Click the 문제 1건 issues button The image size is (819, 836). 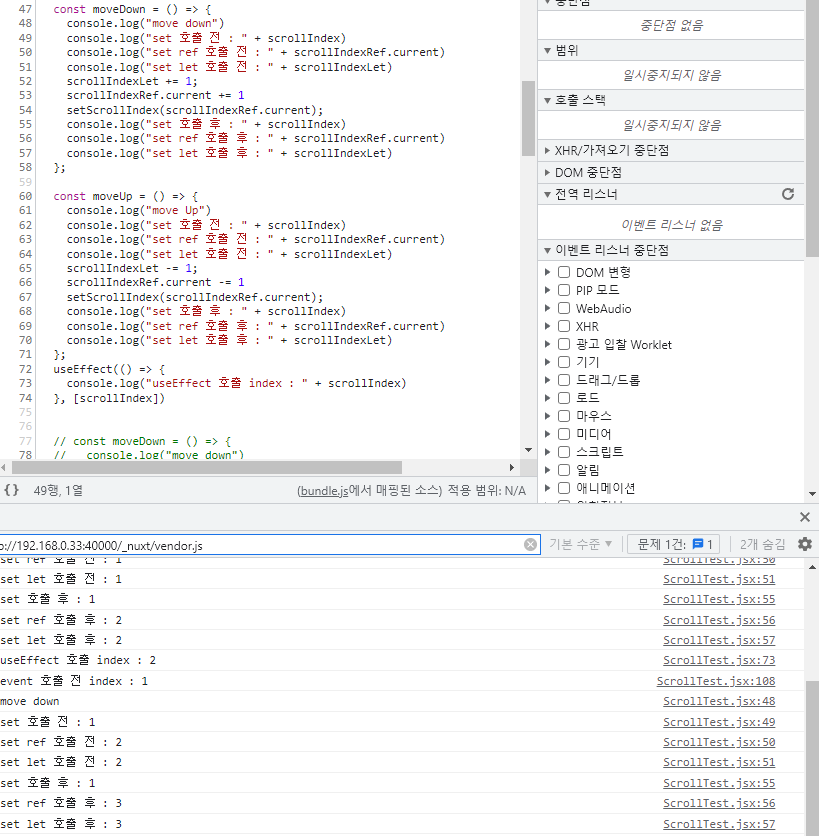point(674,544)
